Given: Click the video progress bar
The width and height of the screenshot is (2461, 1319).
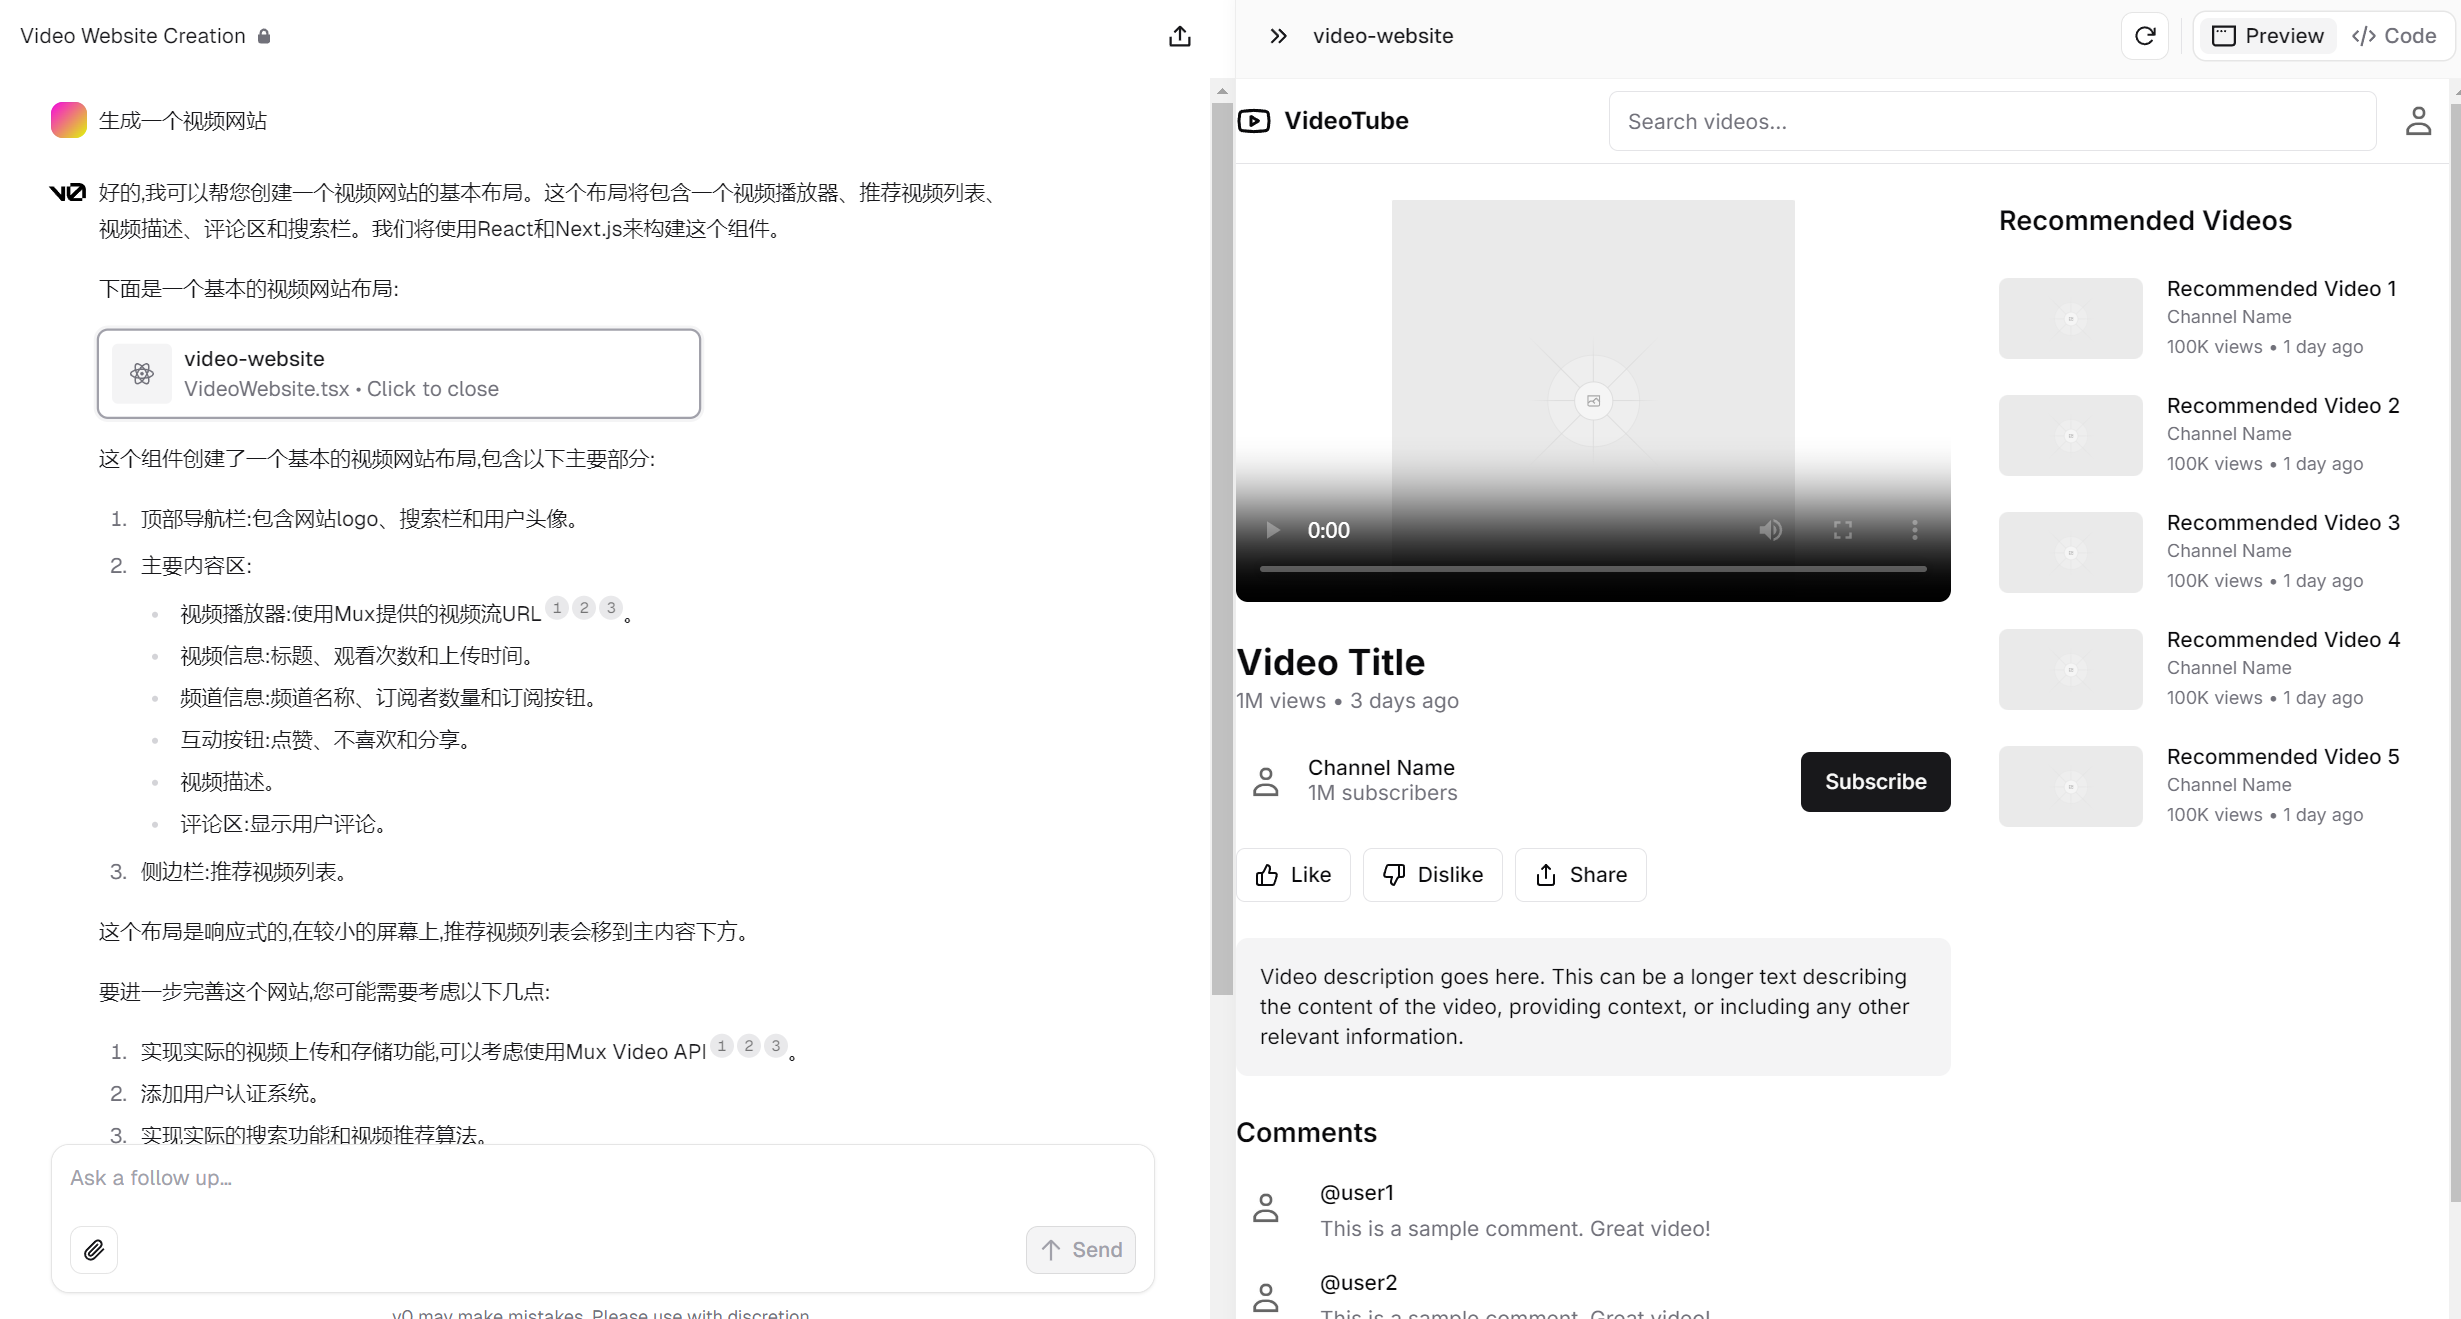Looking at the screenshot, I should (x=1592, y=569).
